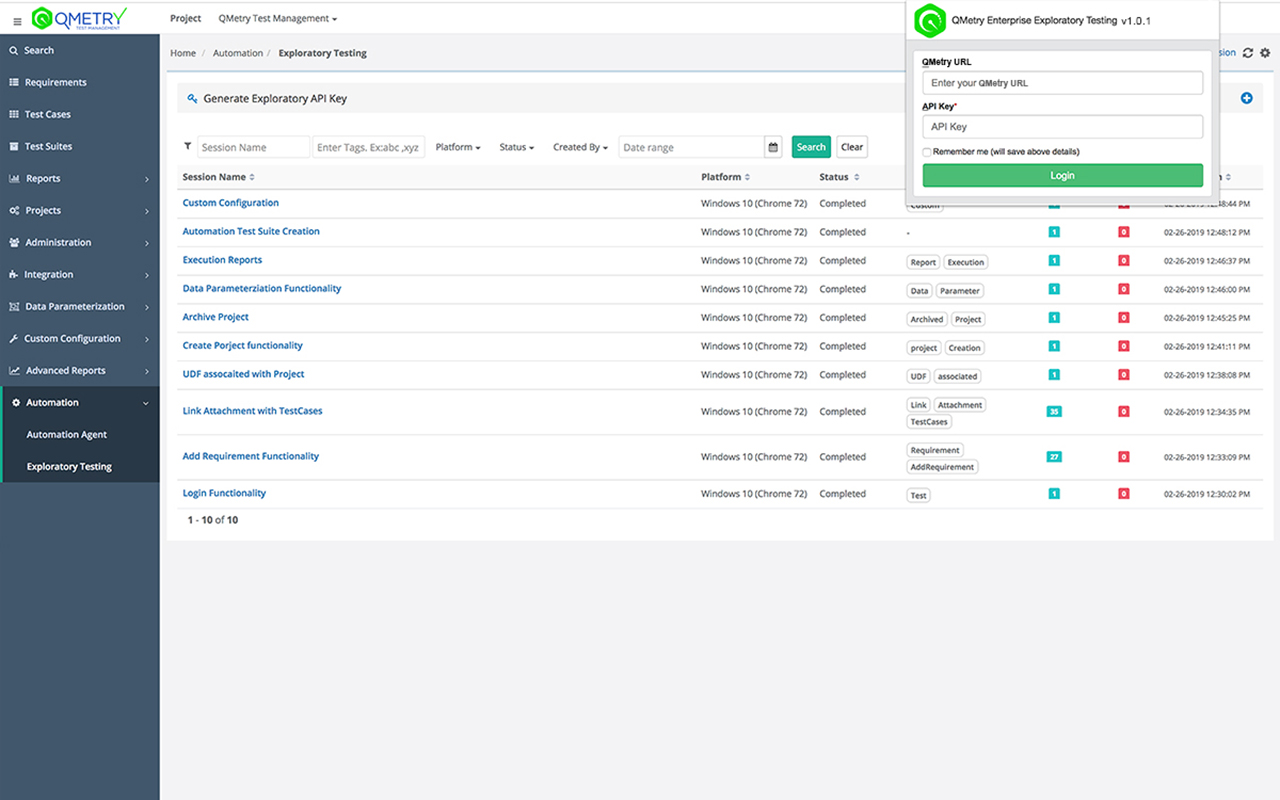Click the green Login button
This screenshot has width=1280, height=800.
tap(1062, 175)
